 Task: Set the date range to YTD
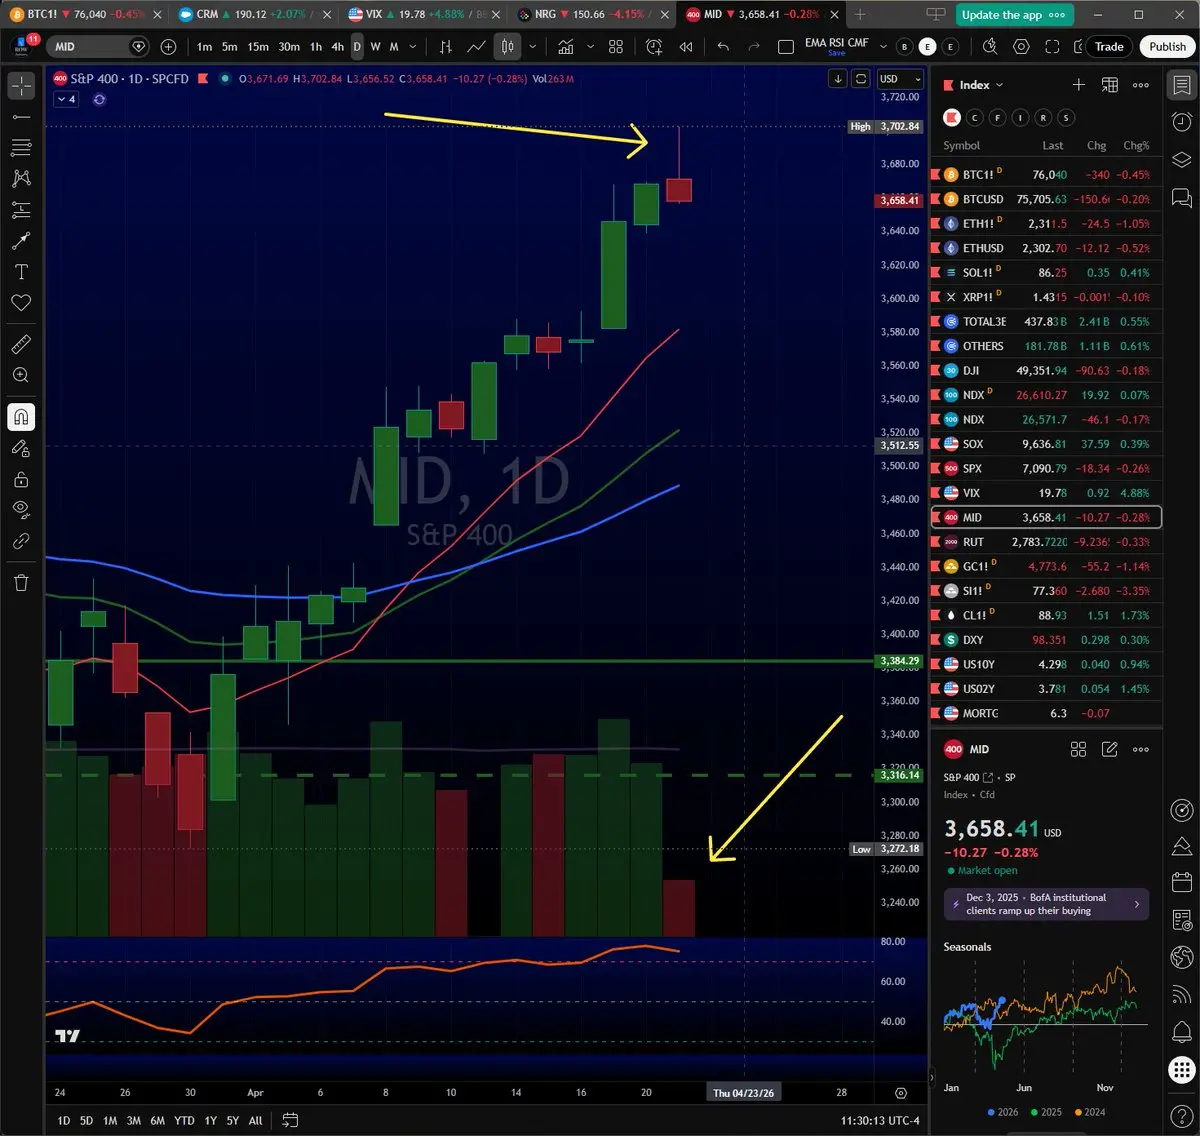pyautogui.click(x=184, y=1120)
